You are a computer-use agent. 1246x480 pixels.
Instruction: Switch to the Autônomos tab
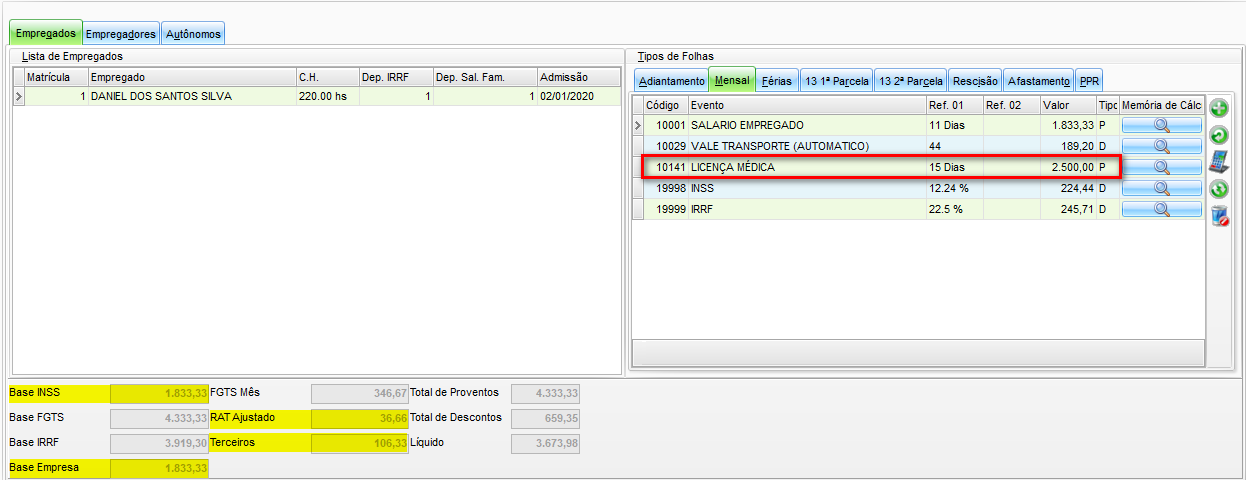193,34
